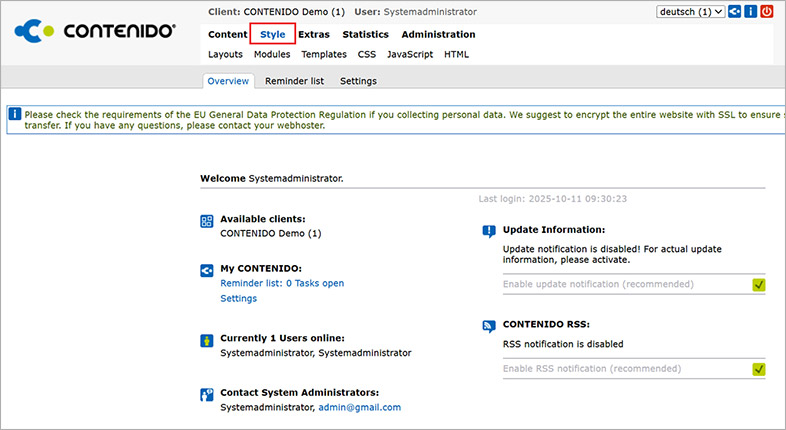Screen dimensions: 786x430
Task: Click the Available clients icon
Action: 207,221
